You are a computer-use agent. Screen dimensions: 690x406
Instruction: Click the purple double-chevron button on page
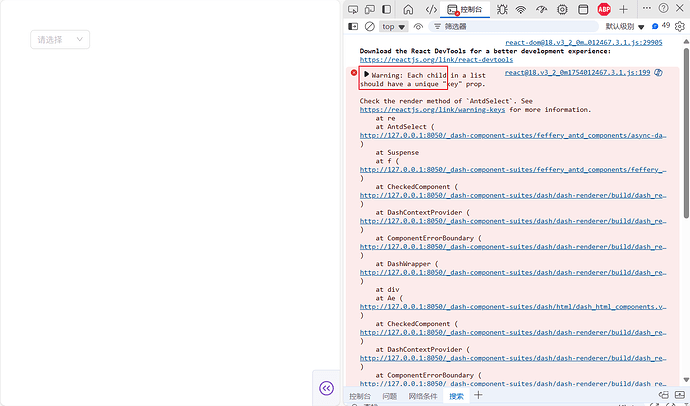(x=327, y=388)
